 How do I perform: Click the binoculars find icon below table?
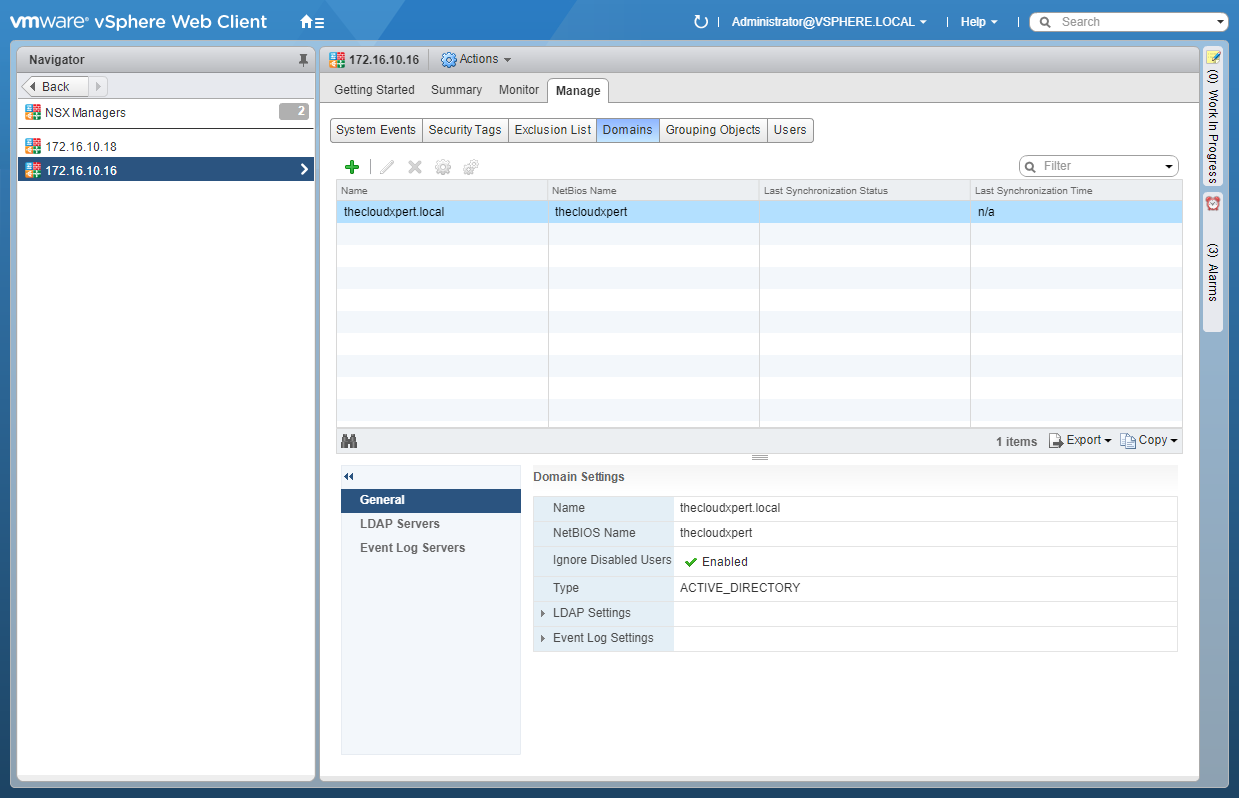(349, 441)
